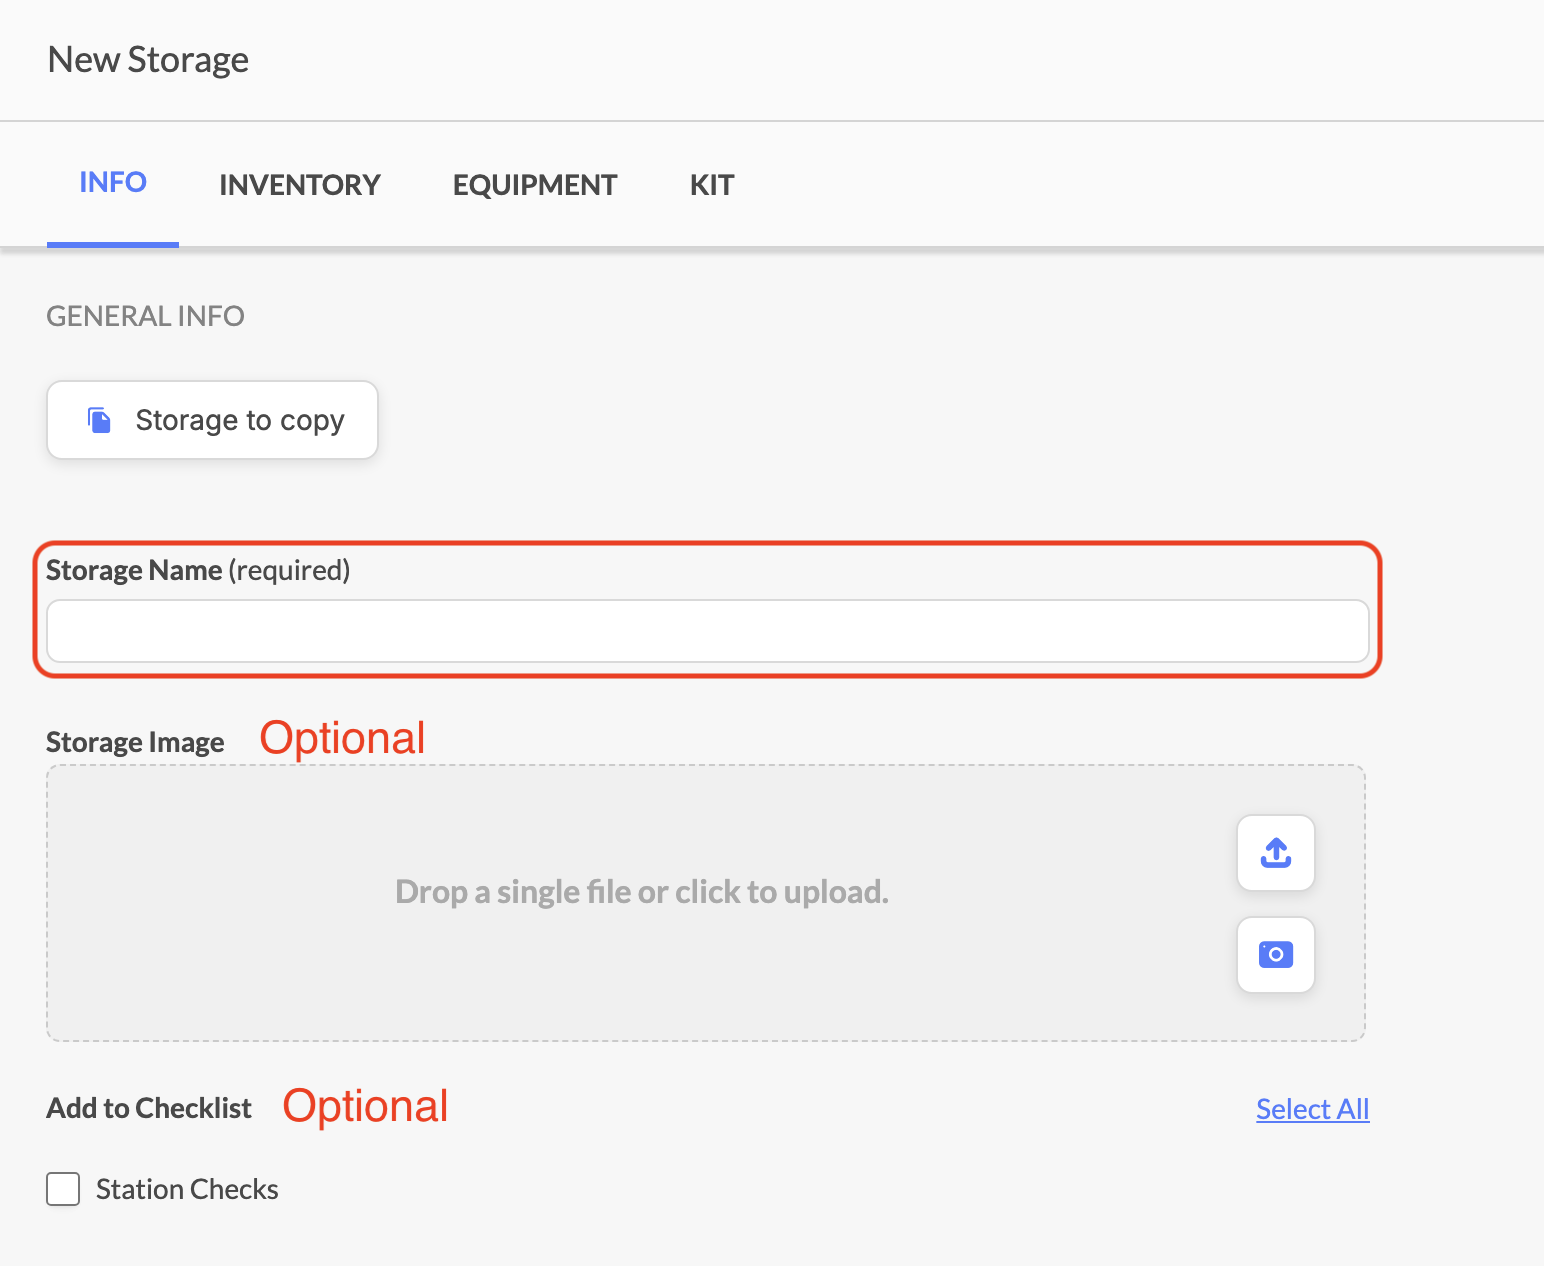Image resolution: width=1544 pixels, height=1266 pixels.
Task: Click the upload file icon button
Action: 1275,853
